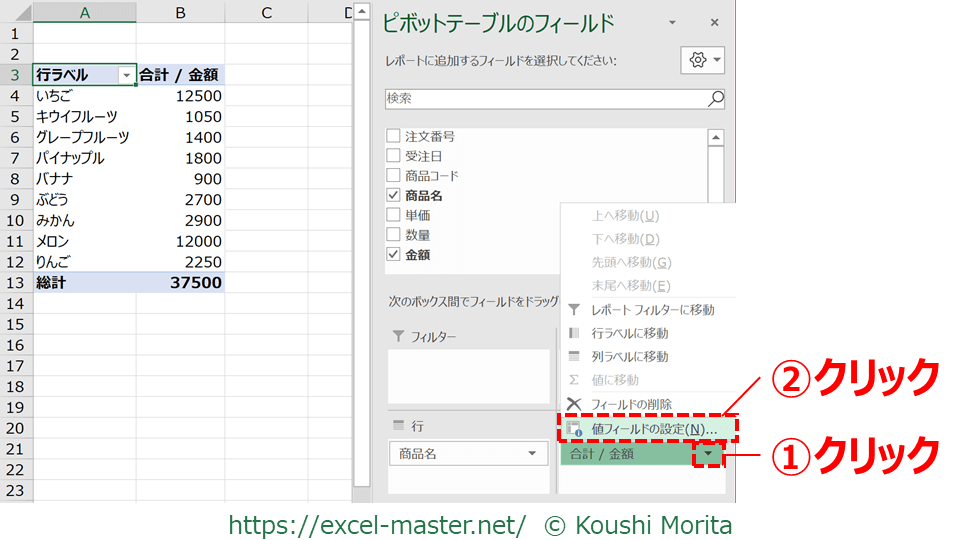Click the '値フィールドの設定' icon

(574, 429)
